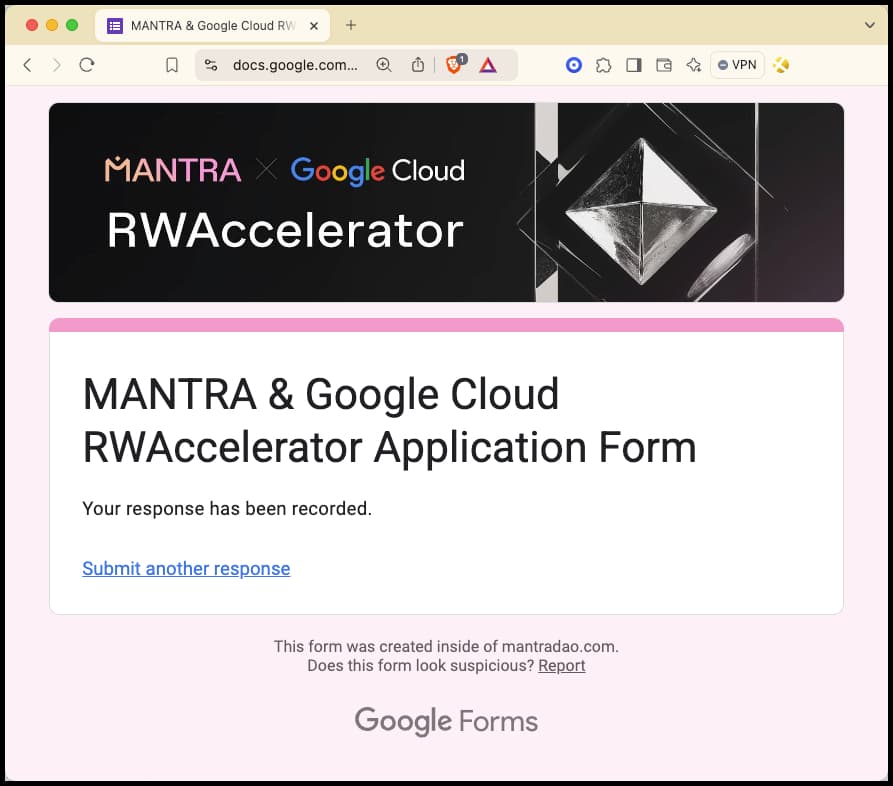Open the site settings icon in address bar
Viewport: 893px width, 786px height.
(211, 65)
